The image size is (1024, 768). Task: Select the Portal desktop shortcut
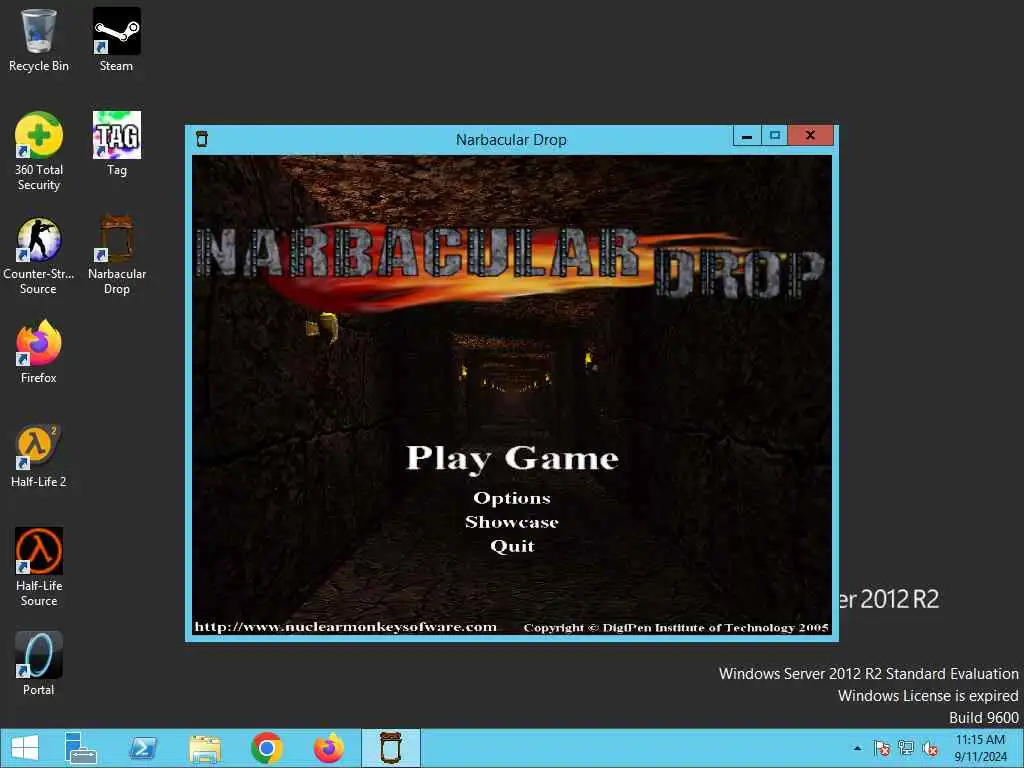coord(39,664)
